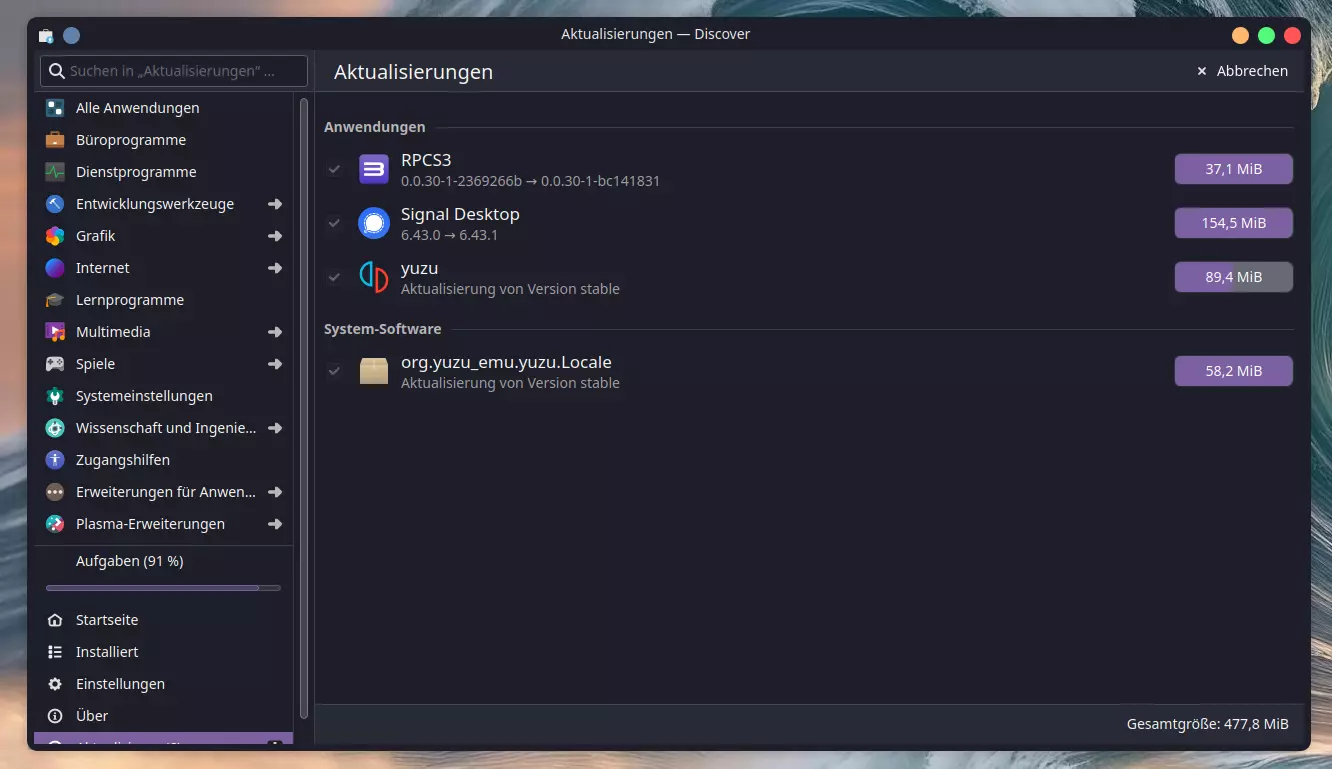This screenshot has width=1332, height=769.
Task: Expand Grafik subcategories arrow
Action: (x=275, y=236)
